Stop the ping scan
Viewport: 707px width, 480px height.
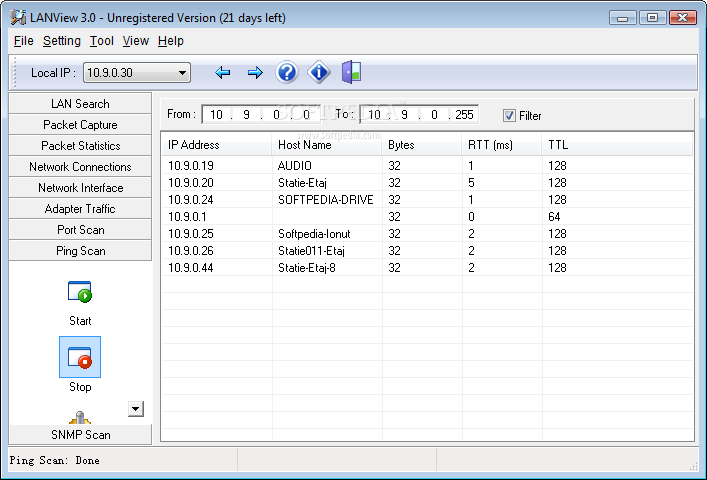pos(80,365)
